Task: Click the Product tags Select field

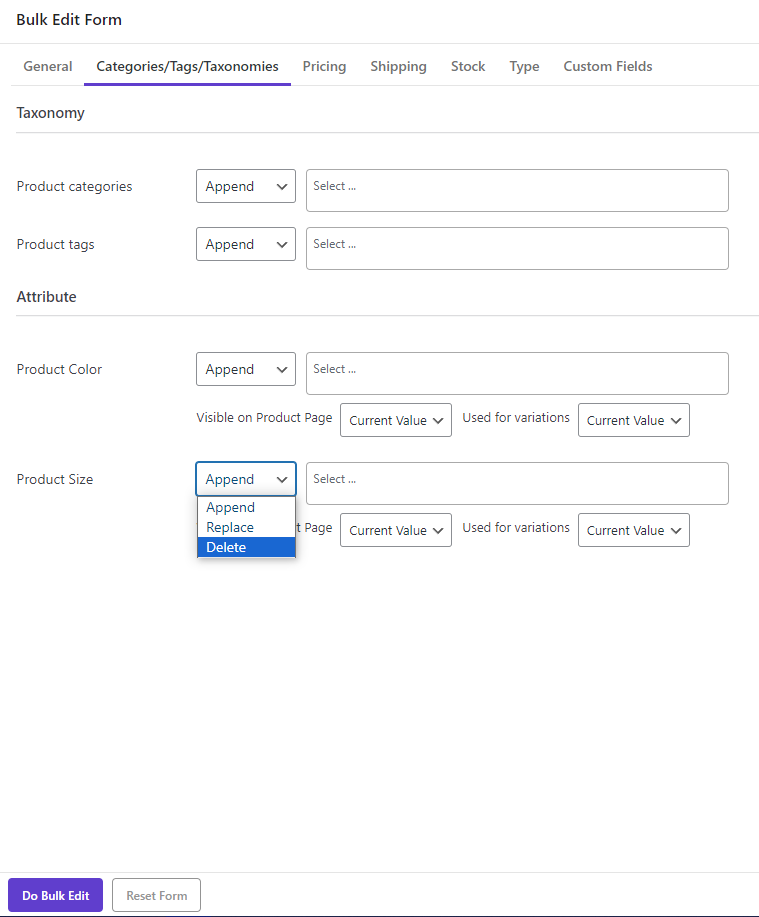Action: pyautogui.click(x=517, y=249)
